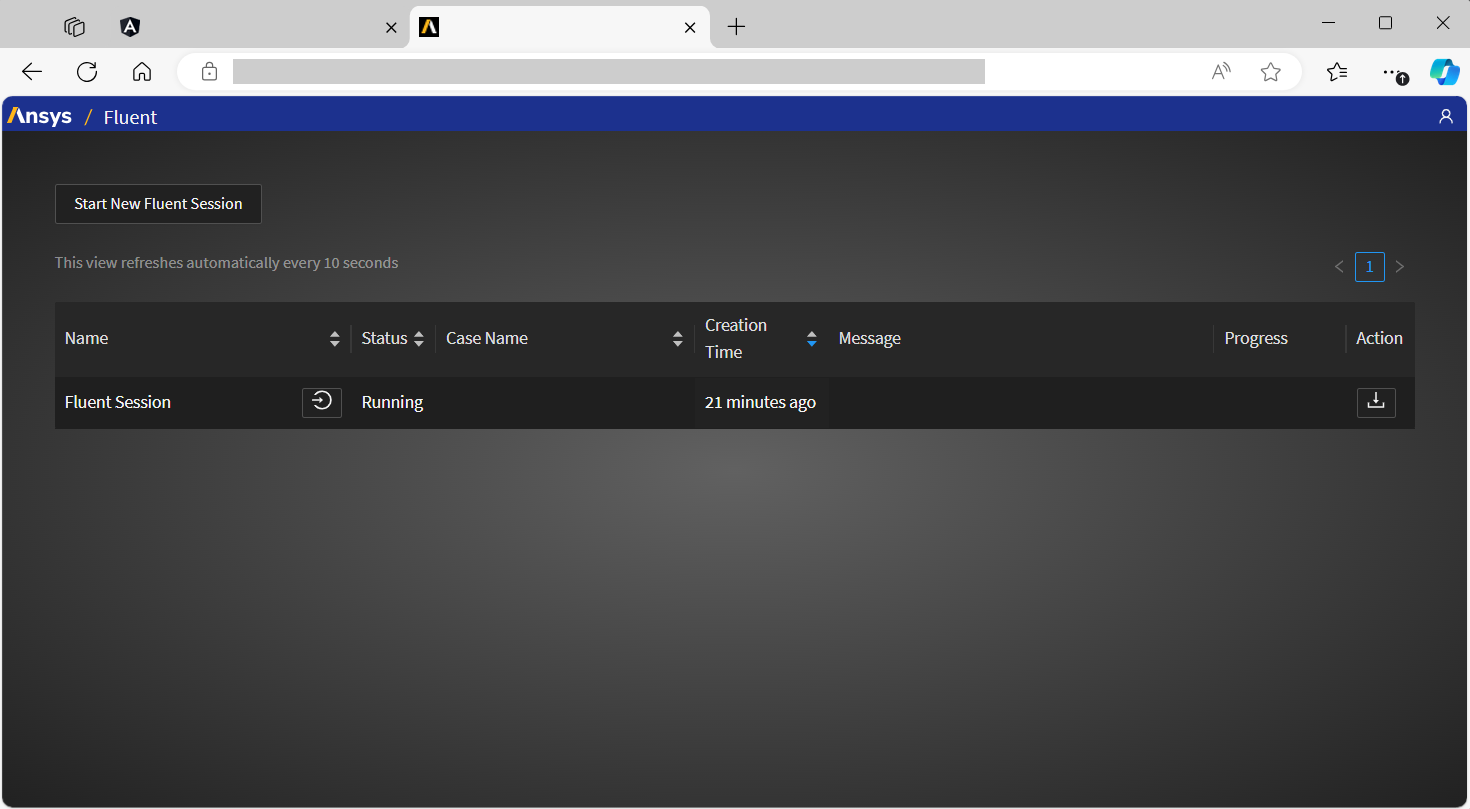Click the Ansys logo in the top bar
1470x809 pixels.
40,116
